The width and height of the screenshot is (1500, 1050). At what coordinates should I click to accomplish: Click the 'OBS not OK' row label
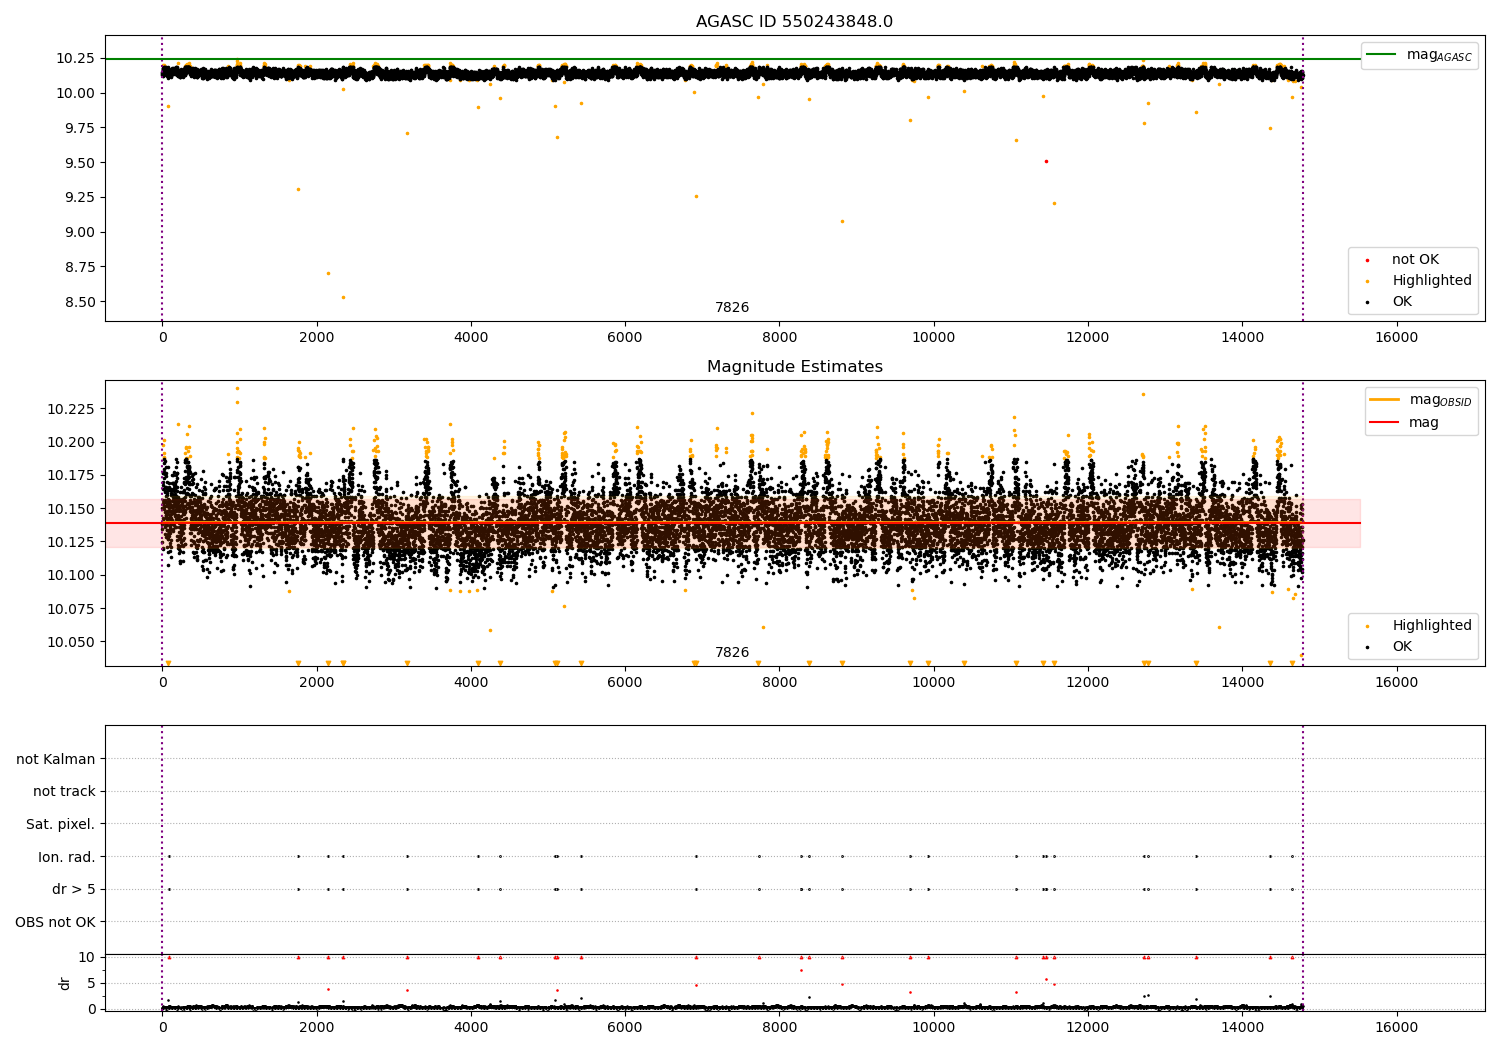(55, 922)
